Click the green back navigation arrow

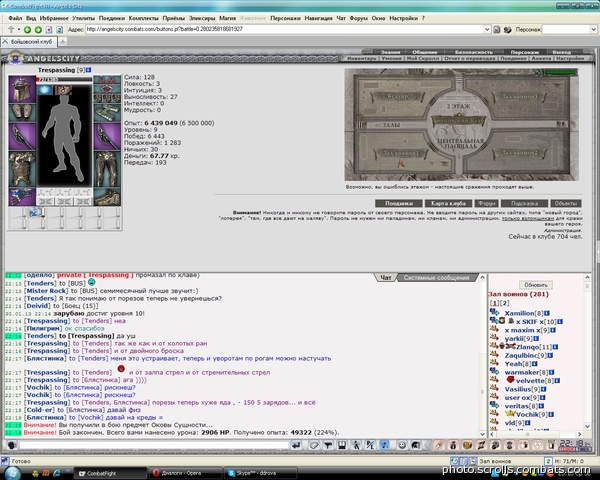click(27, 29)
